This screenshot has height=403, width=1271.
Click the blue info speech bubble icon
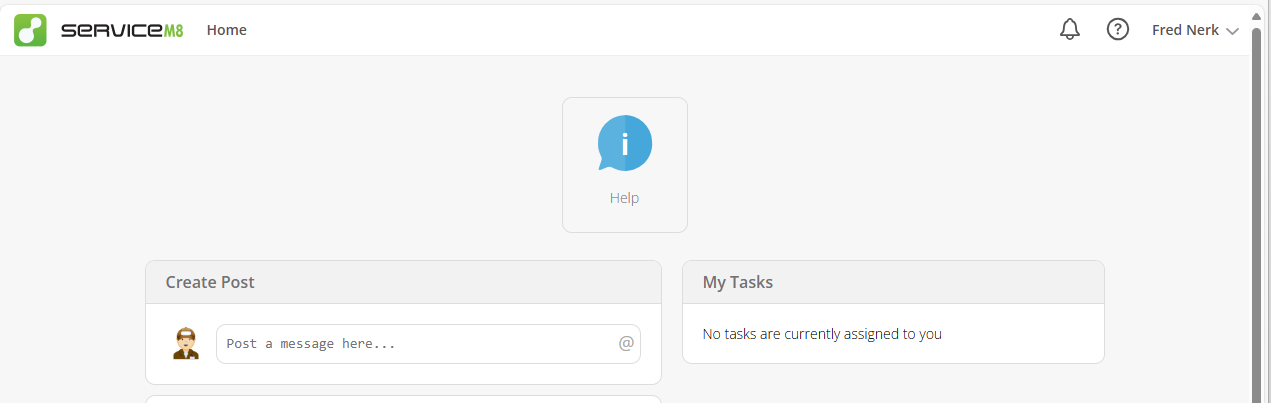coord(625,143)
